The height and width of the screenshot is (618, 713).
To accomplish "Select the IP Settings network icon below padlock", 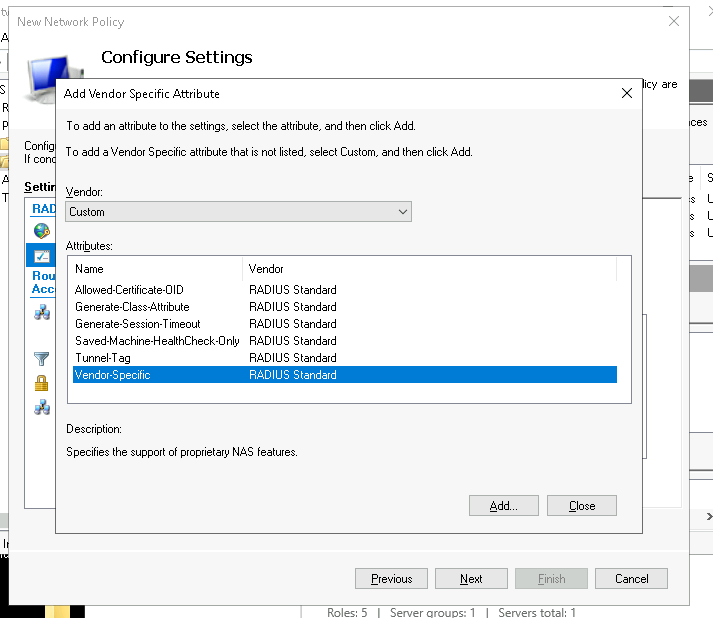I will tap(41, 406).
